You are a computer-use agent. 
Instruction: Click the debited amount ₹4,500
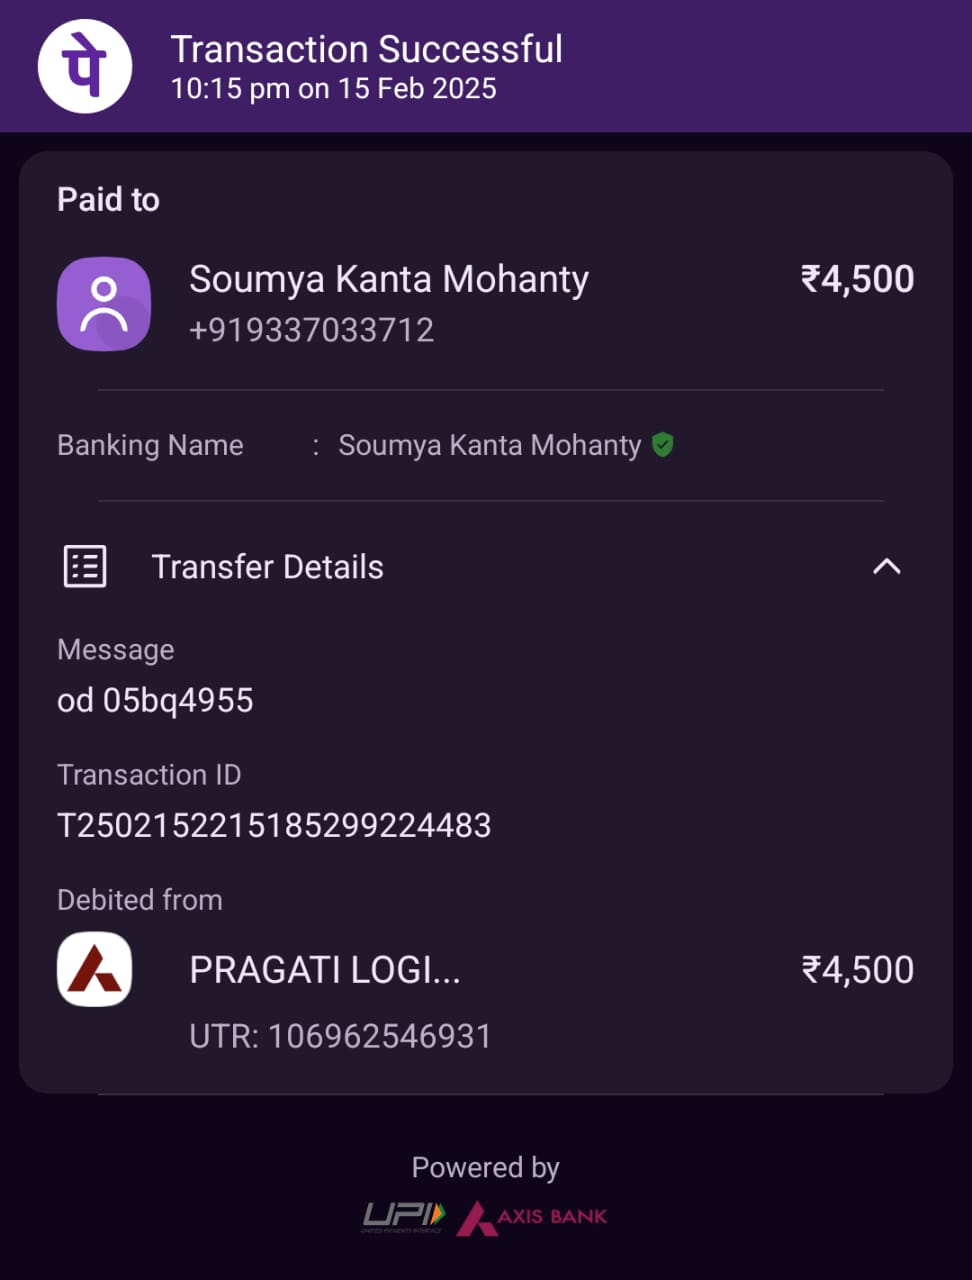(857, 970)
